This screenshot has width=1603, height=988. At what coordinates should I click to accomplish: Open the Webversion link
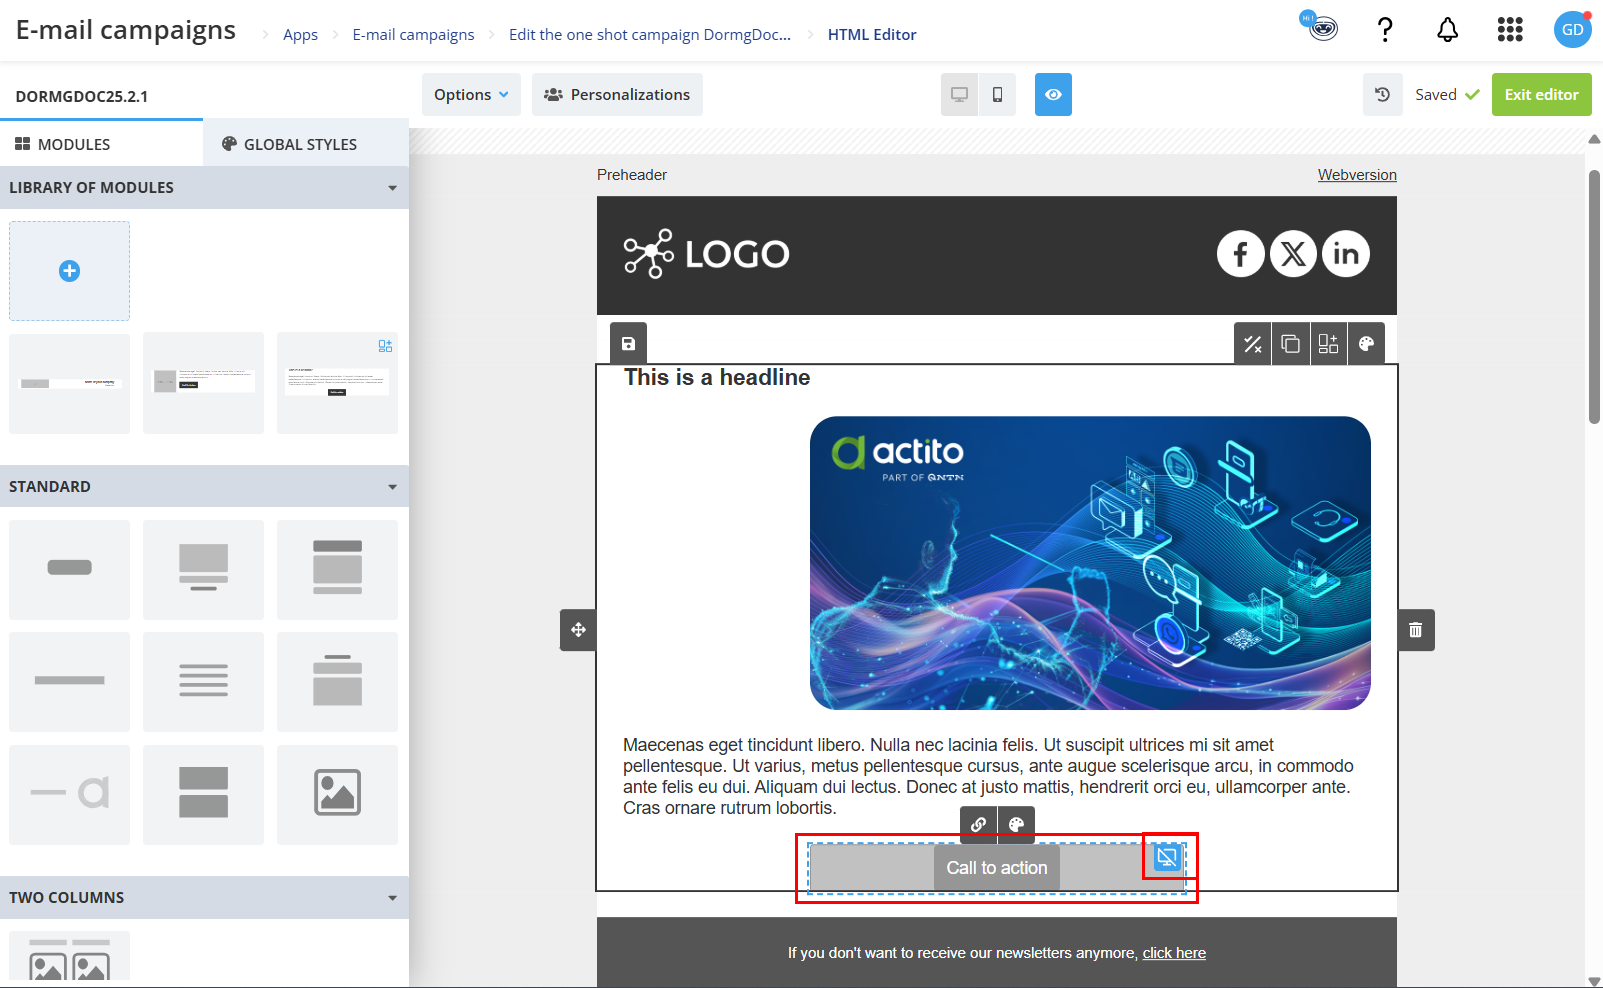[1357, 175]
